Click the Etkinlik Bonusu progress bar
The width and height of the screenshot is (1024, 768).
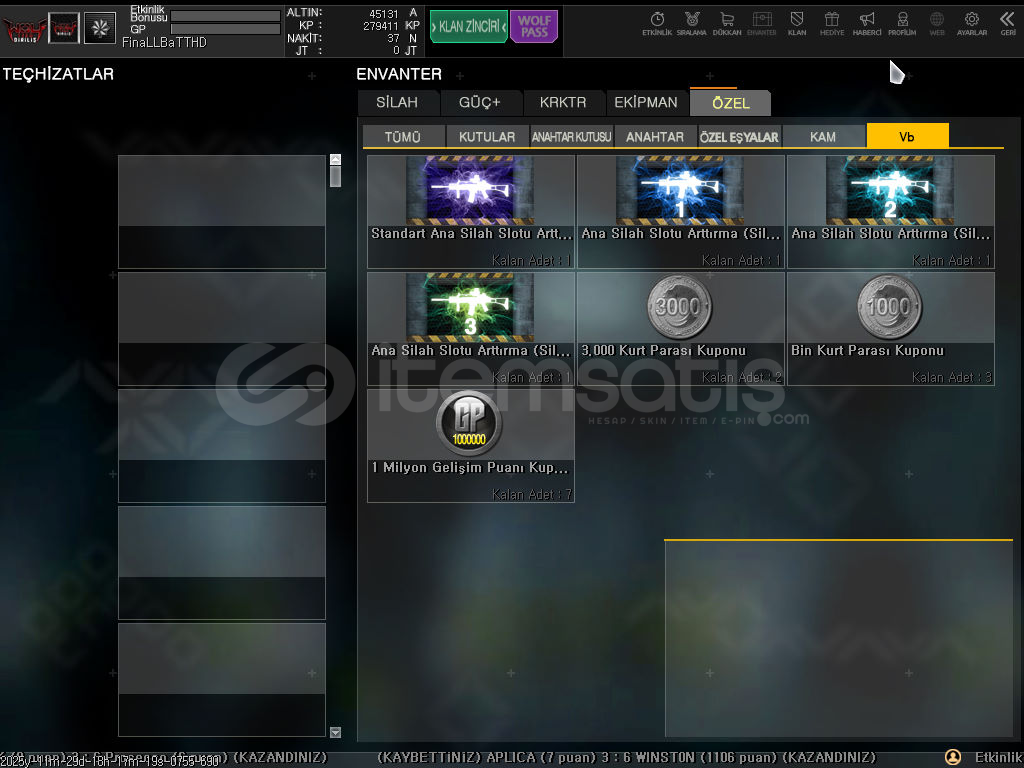(x=225, y=16)
